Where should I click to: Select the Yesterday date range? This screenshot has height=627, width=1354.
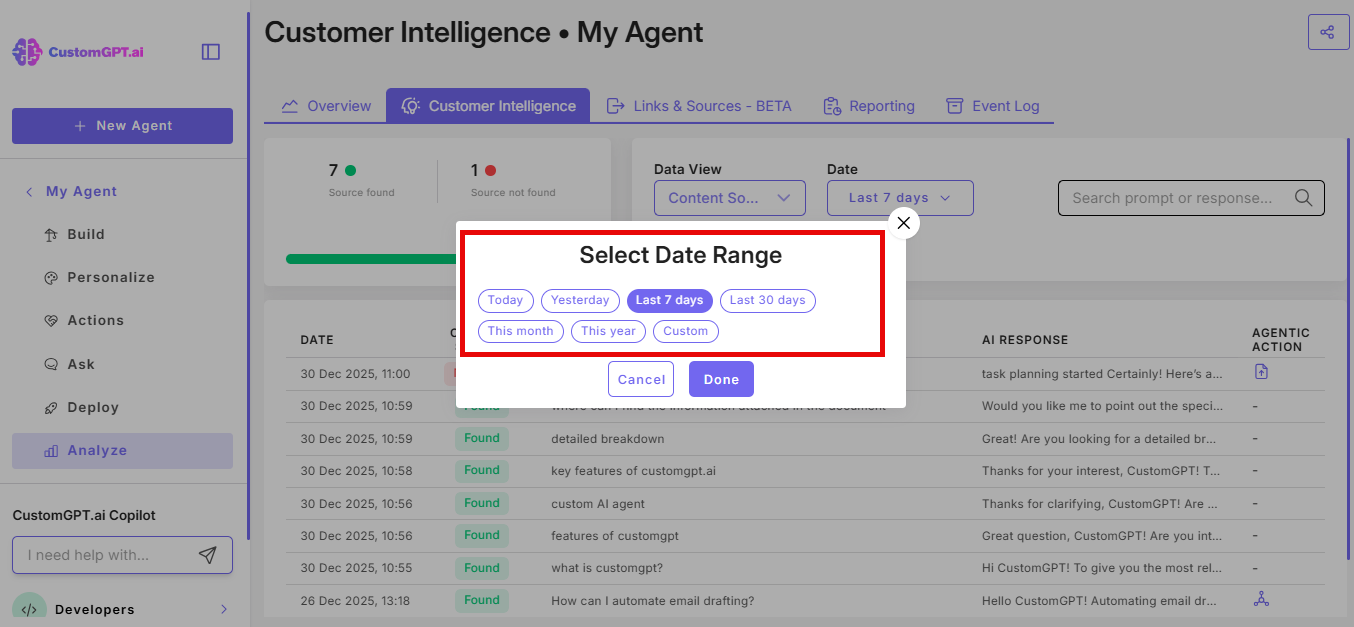coord(580,300)
